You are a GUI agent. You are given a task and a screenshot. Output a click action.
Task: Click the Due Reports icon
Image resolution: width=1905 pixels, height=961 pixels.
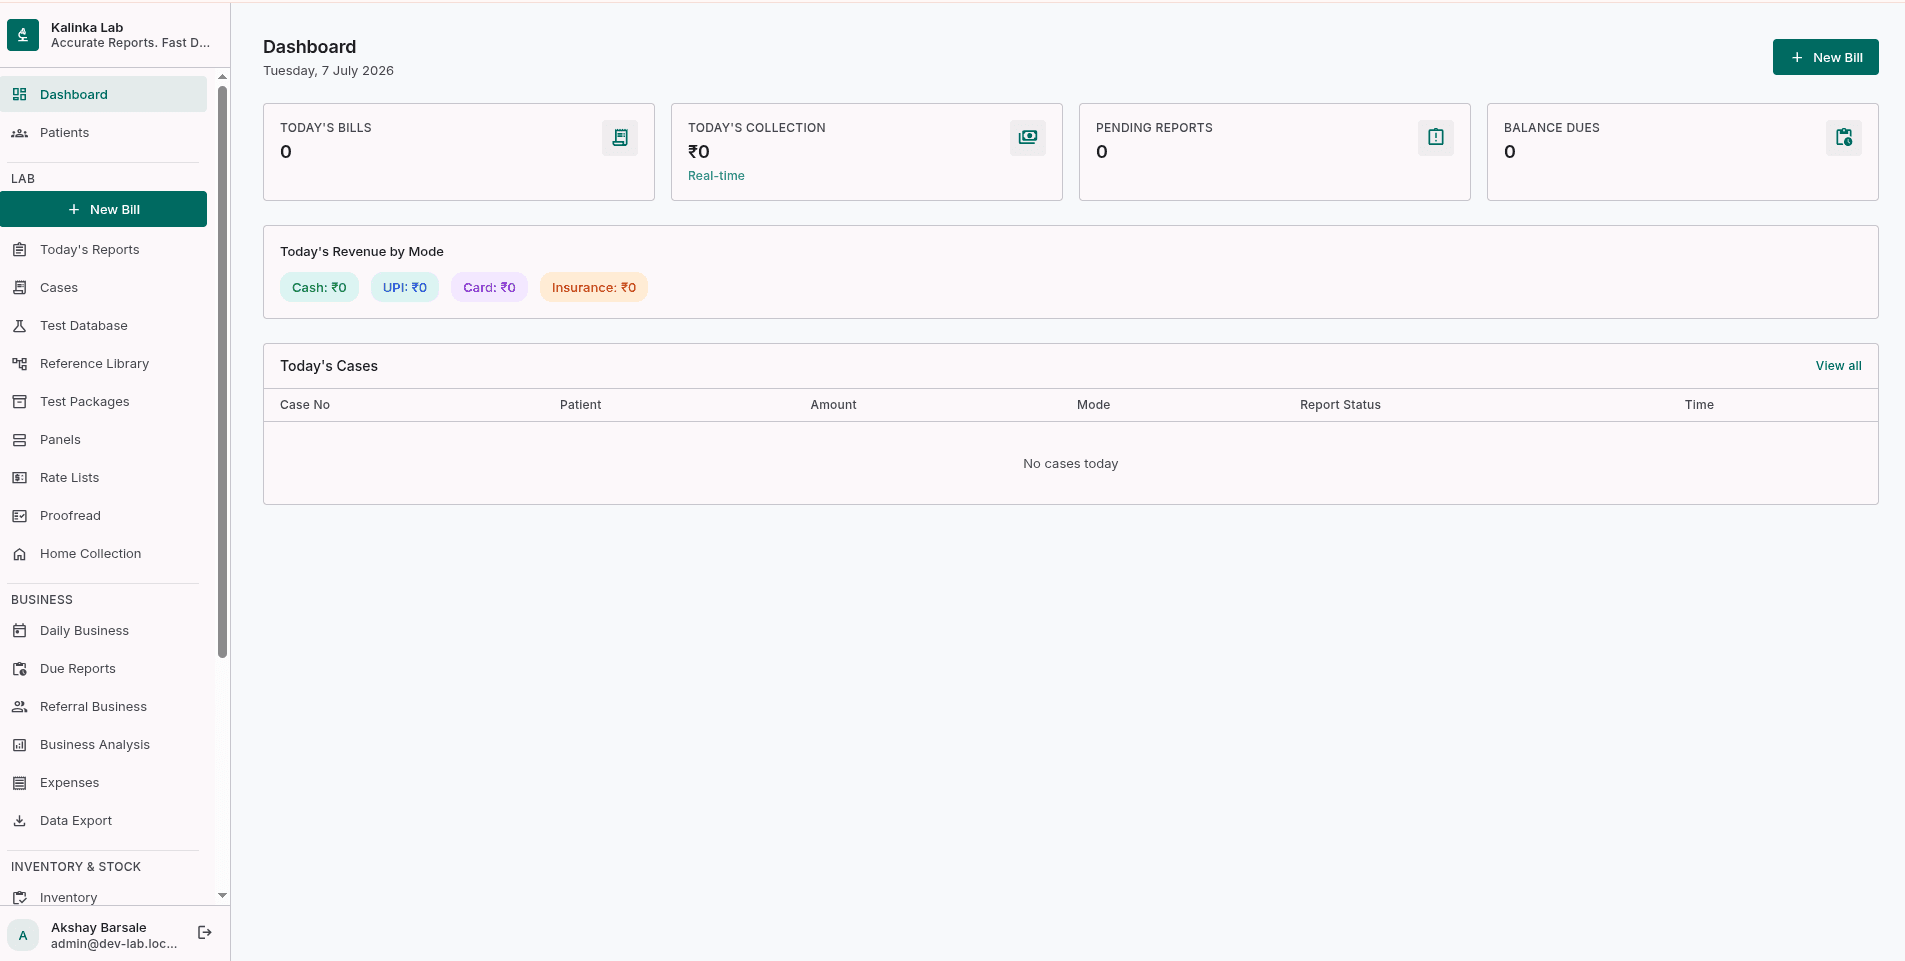click(x=19, y=668)
